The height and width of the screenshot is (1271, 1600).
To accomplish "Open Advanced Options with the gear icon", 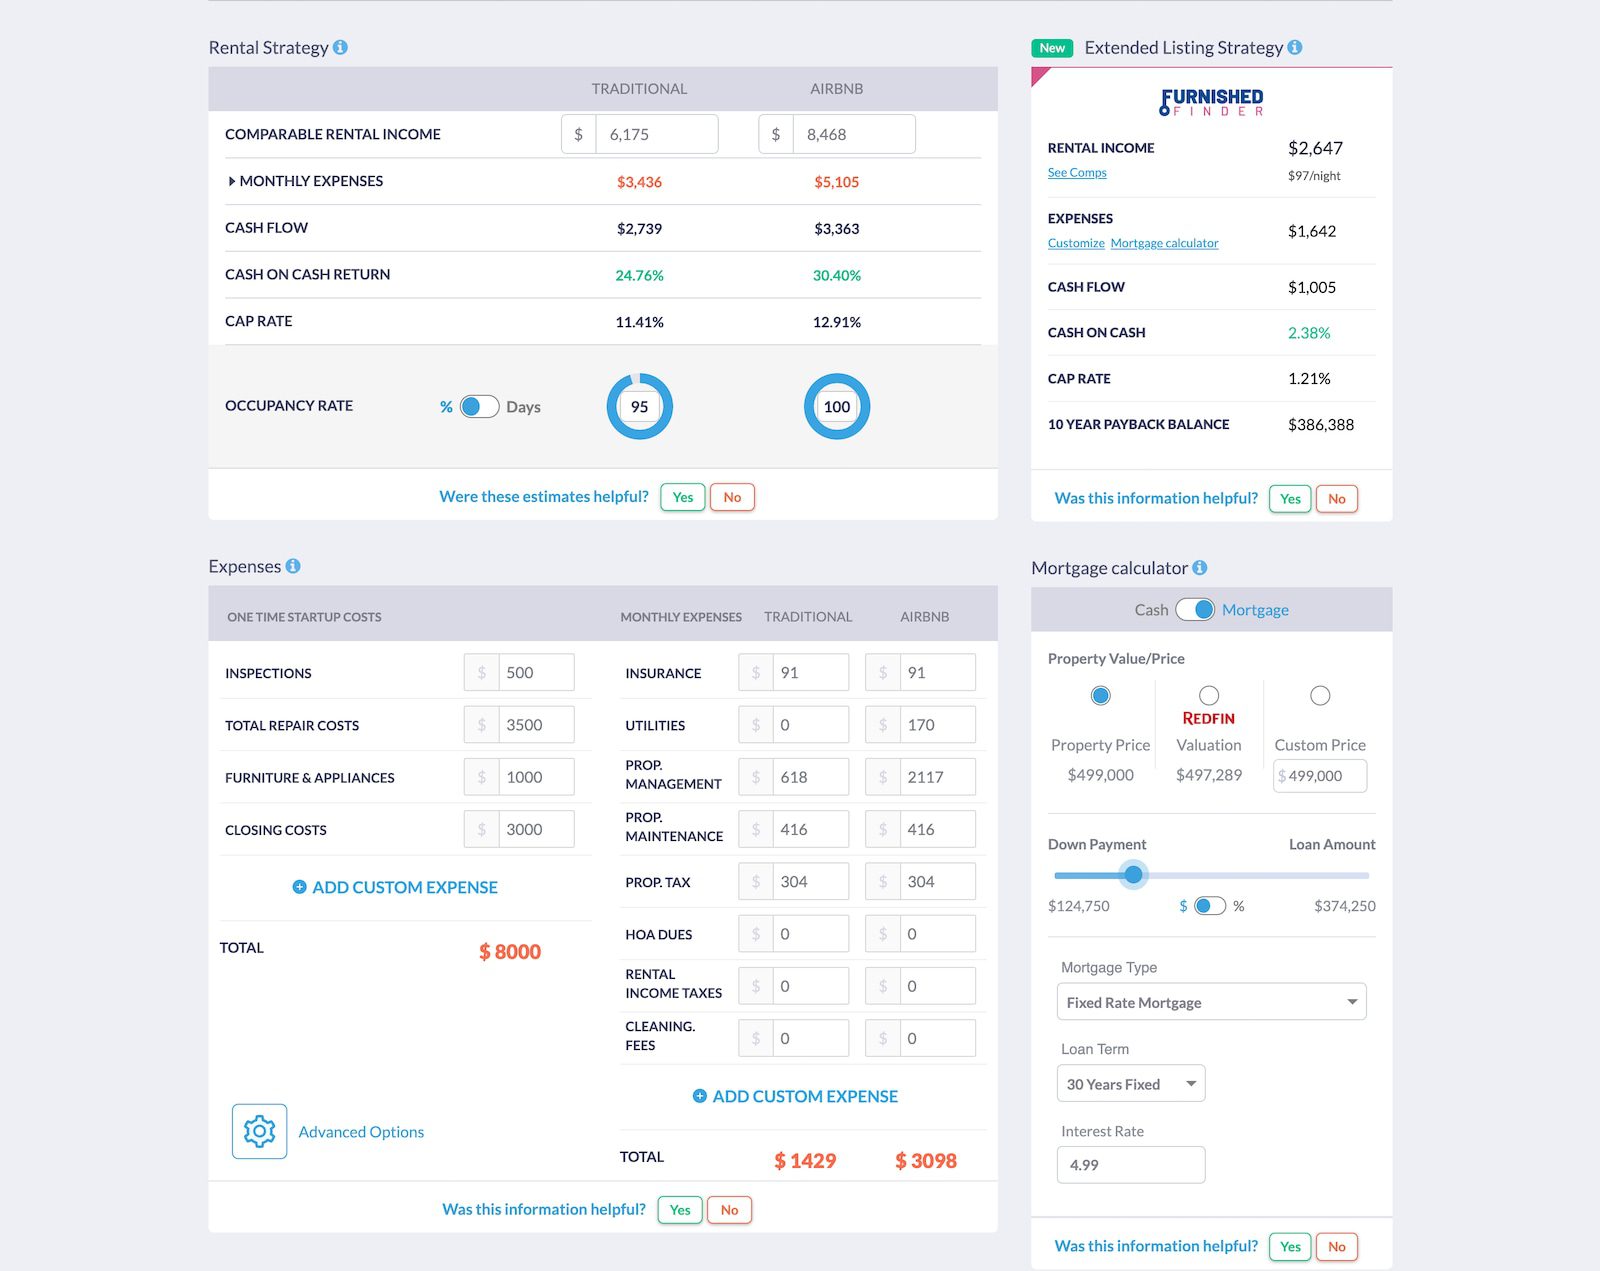I will click(258, 1131).
